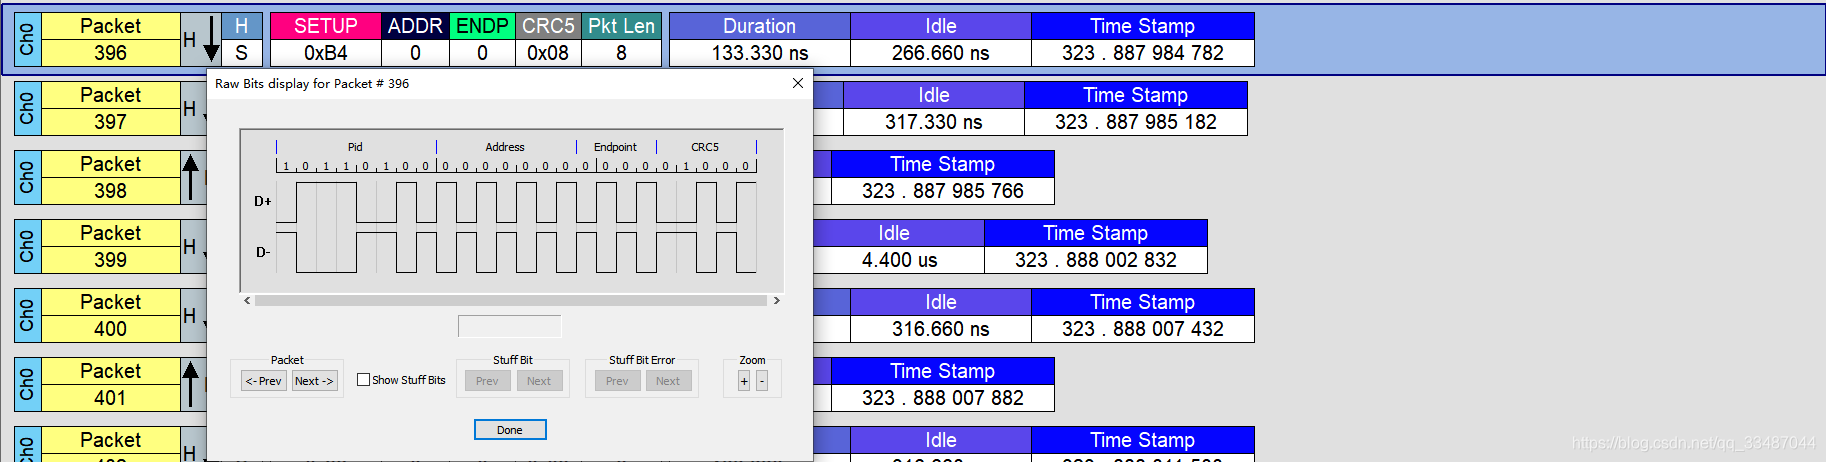Expand the CRC5 field header

pos(548,26)
